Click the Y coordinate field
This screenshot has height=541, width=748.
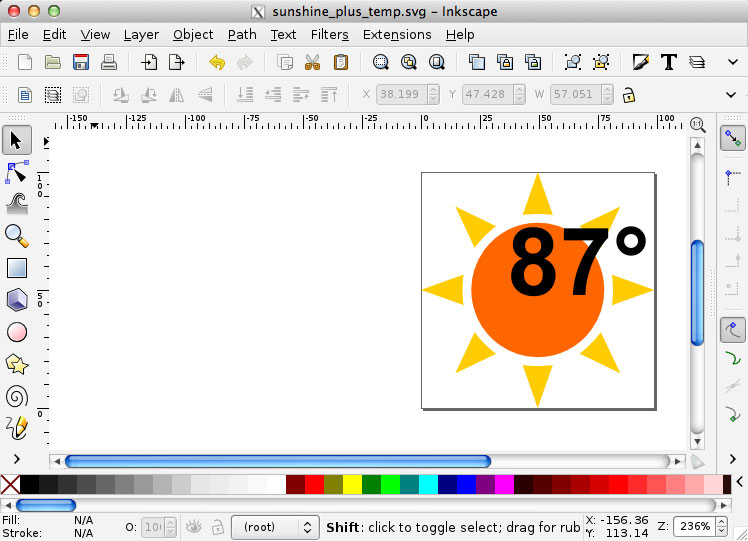tap(488, 94)
